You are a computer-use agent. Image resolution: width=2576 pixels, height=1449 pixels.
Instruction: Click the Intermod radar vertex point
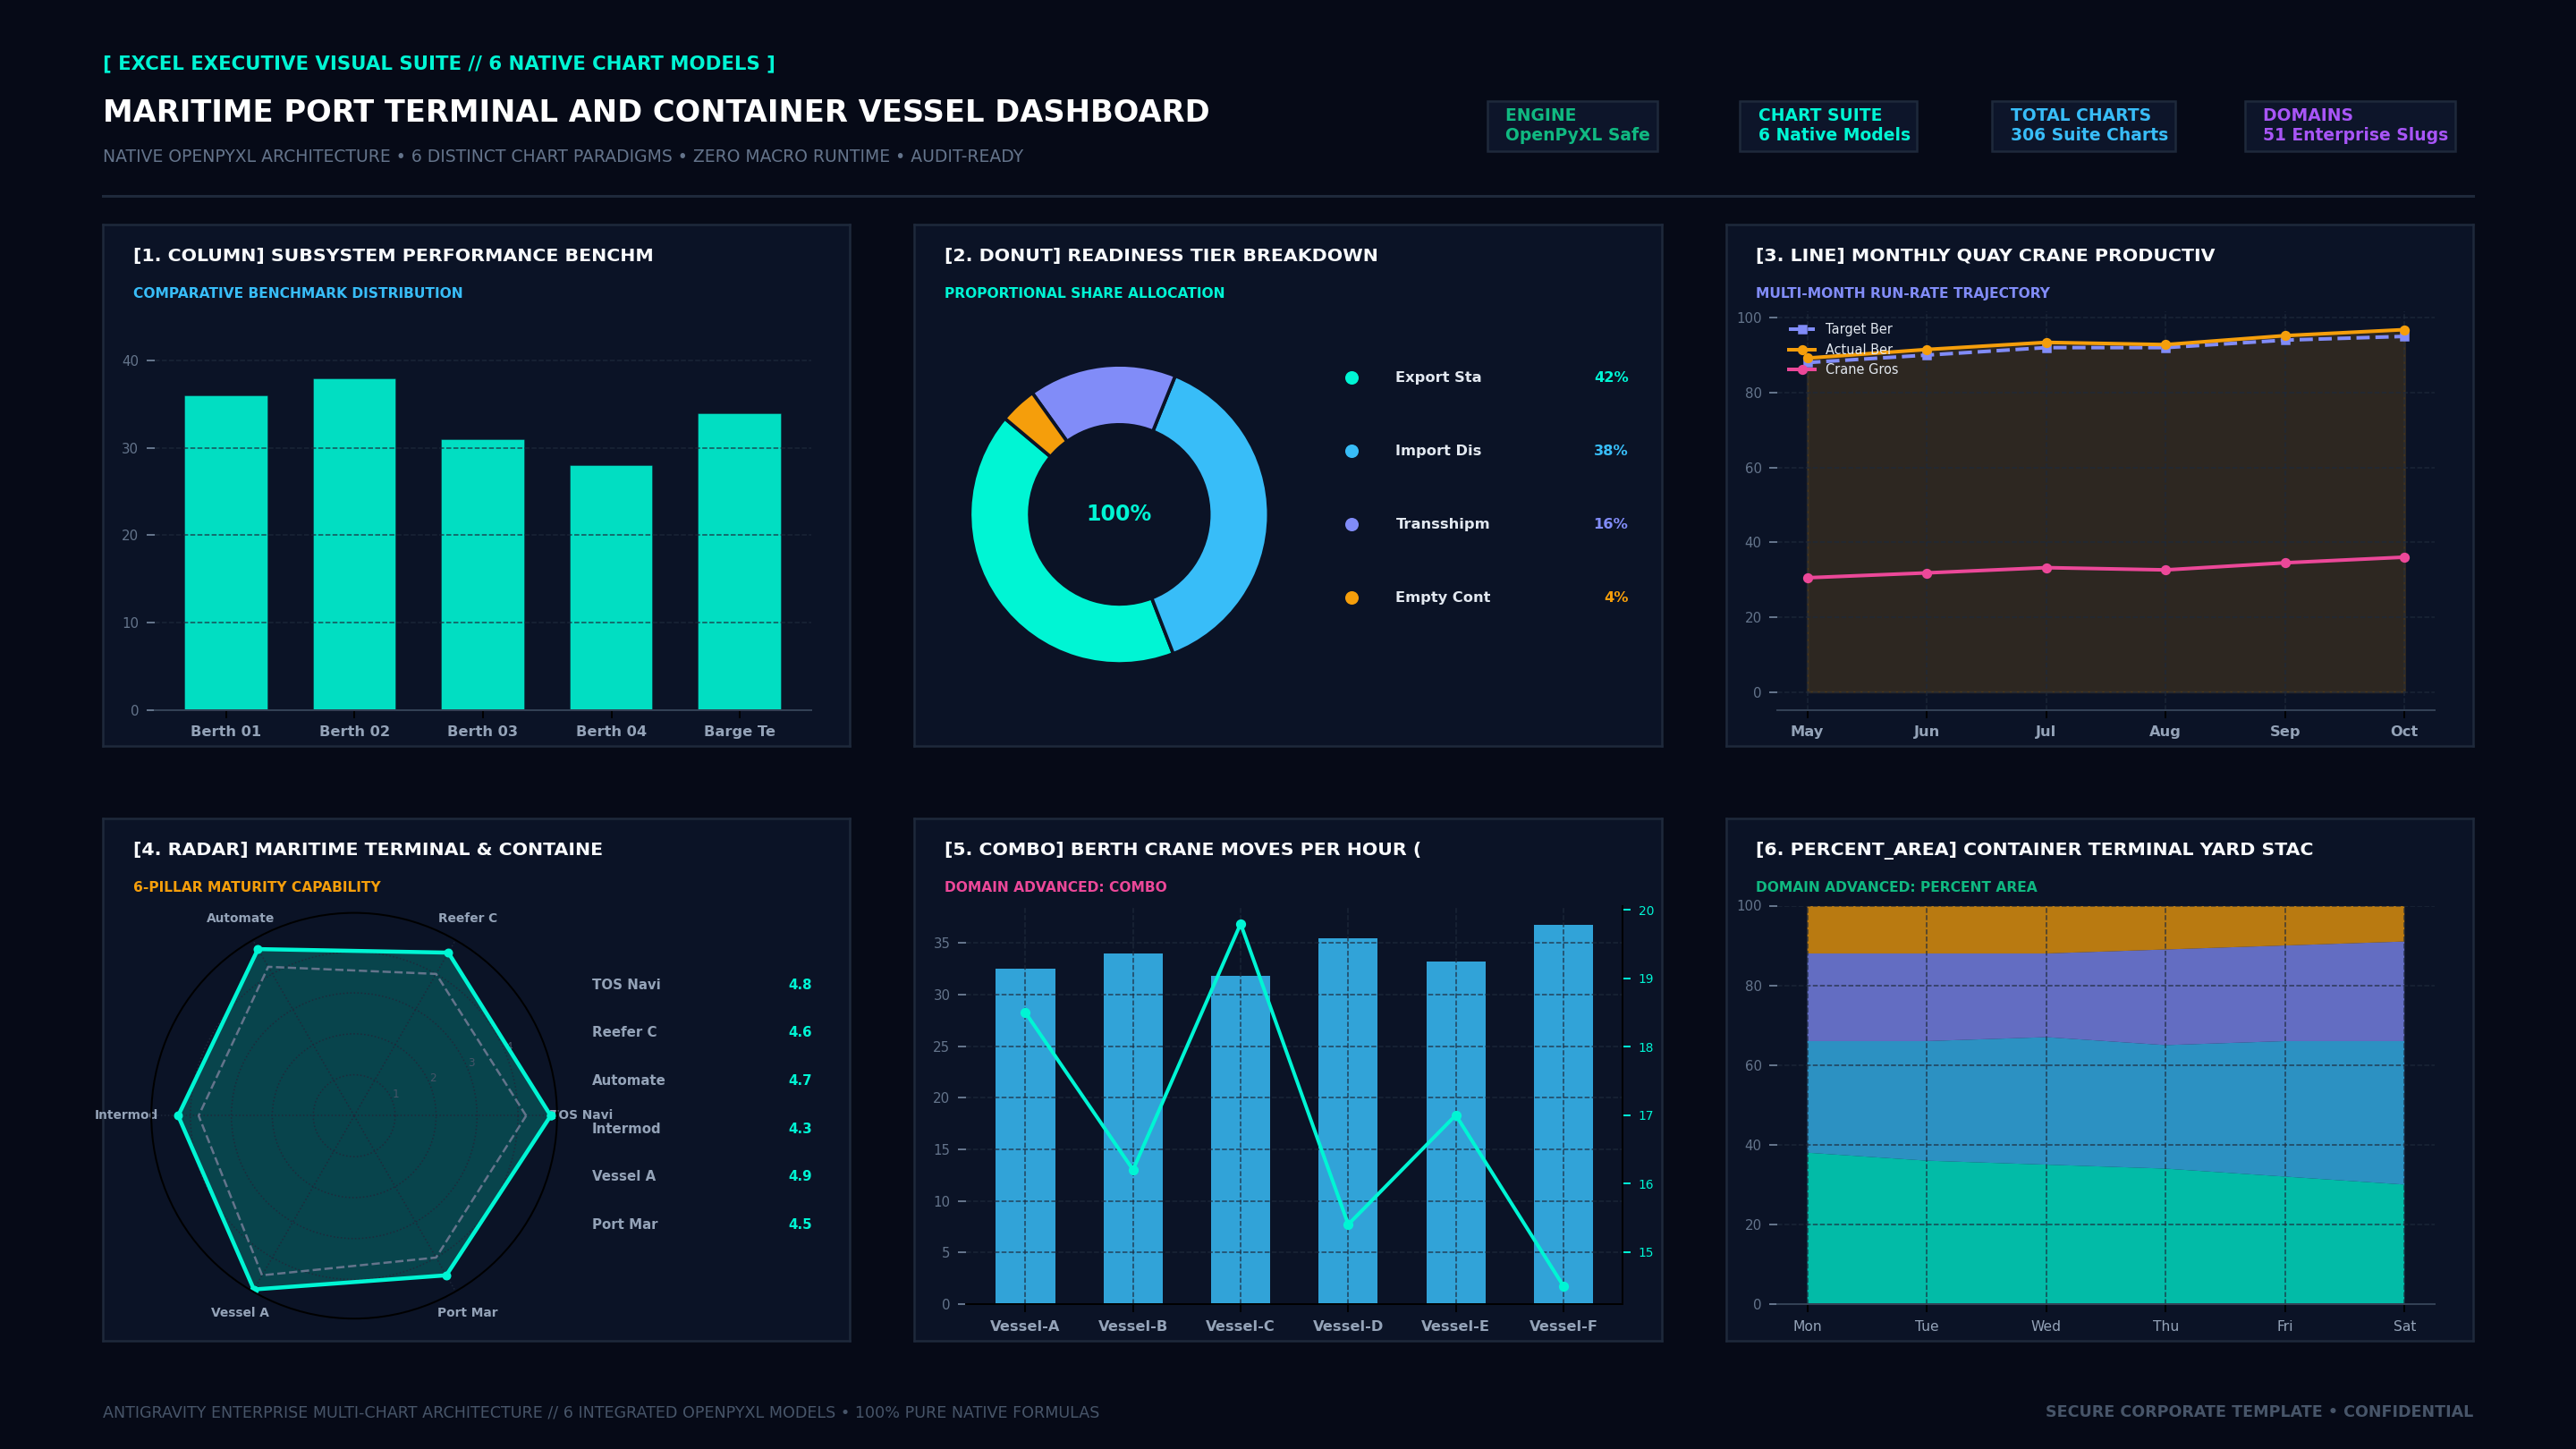[x=179, y=1116]
